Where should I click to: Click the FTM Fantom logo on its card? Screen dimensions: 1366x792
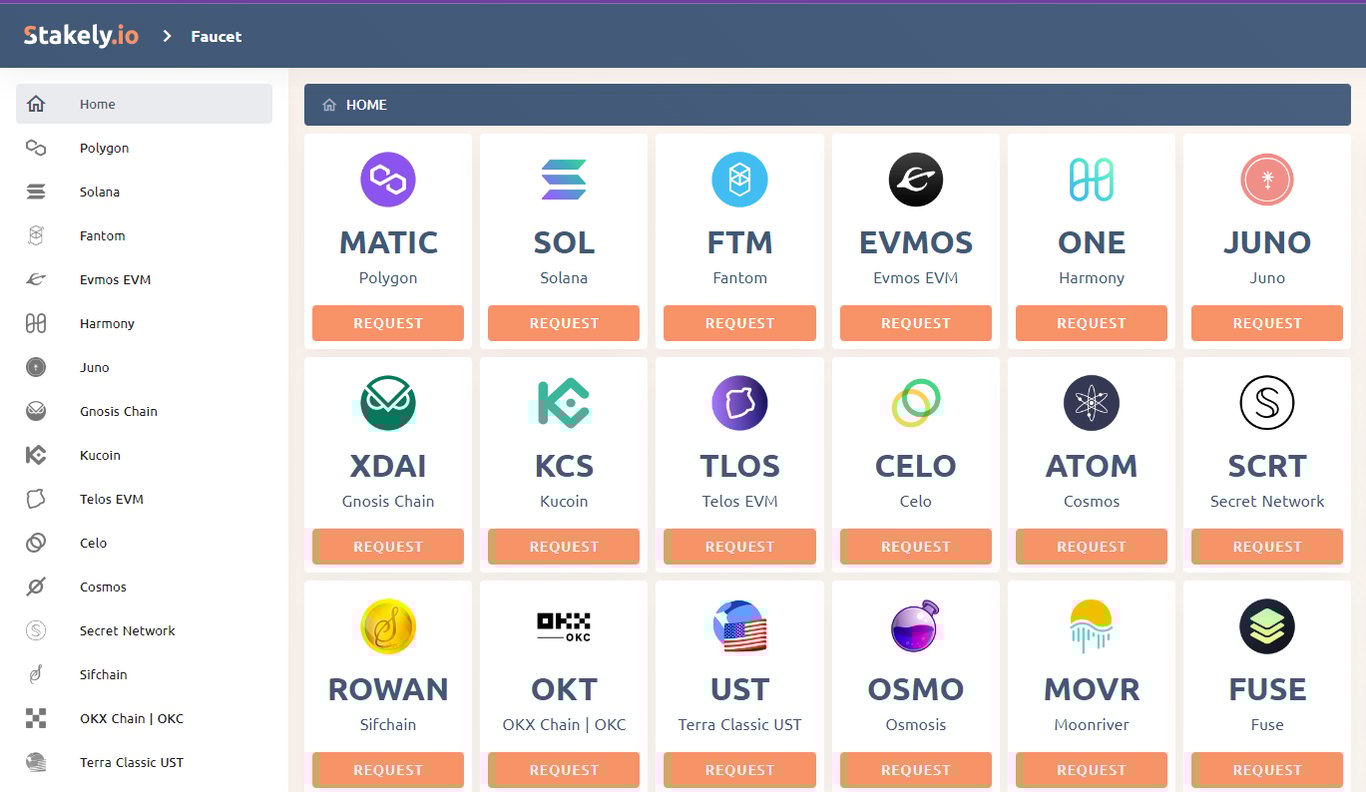pyautogui.click(x=740, y=180)
